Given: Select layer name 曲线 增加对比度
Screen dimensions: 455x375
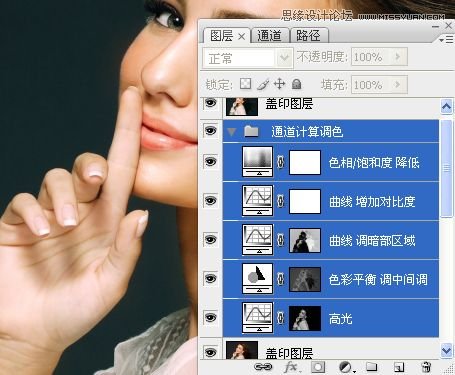Looking at the screenshot, I should click(x=372, y=202).
